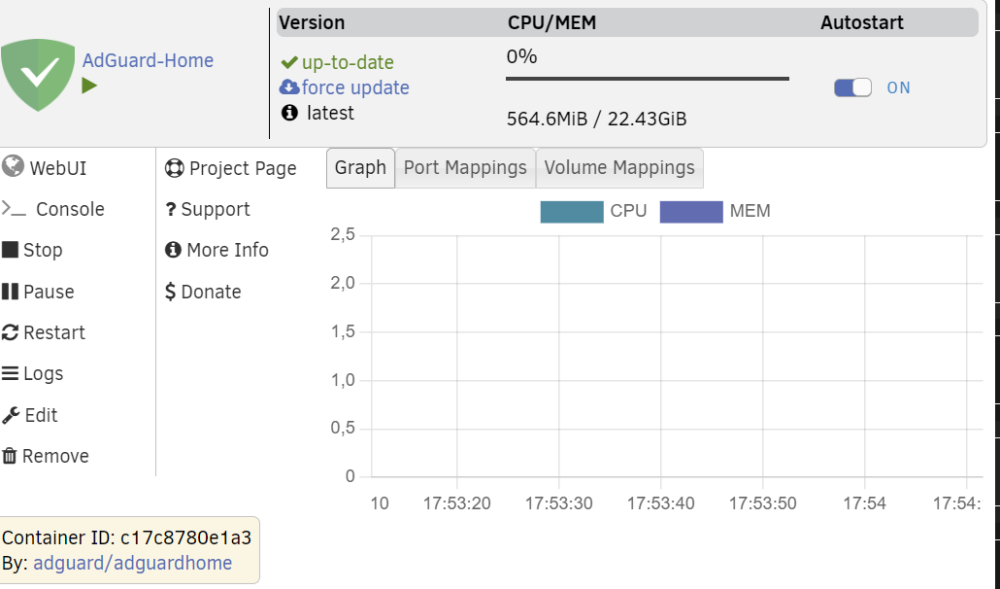Remove the container via the trash icon

(x=10, y=456)
